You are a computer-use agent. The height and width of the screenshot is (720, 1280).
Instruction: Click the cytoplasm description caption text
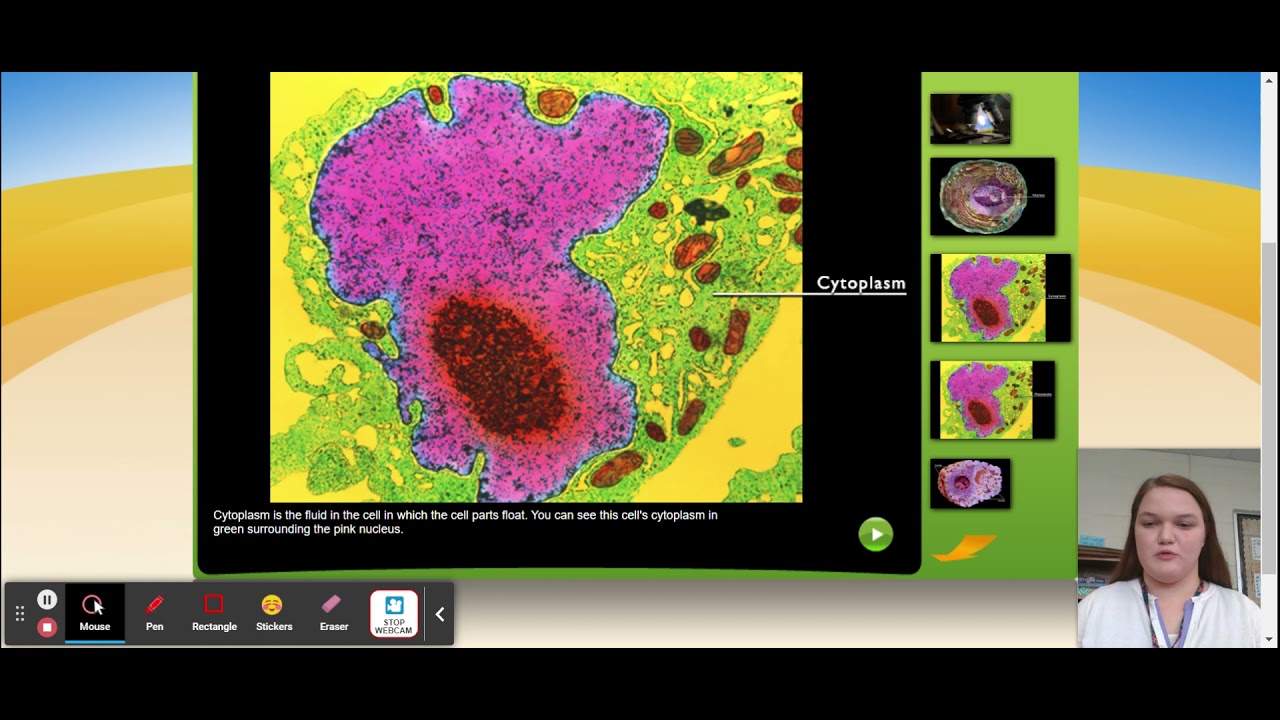click(465, 522)
